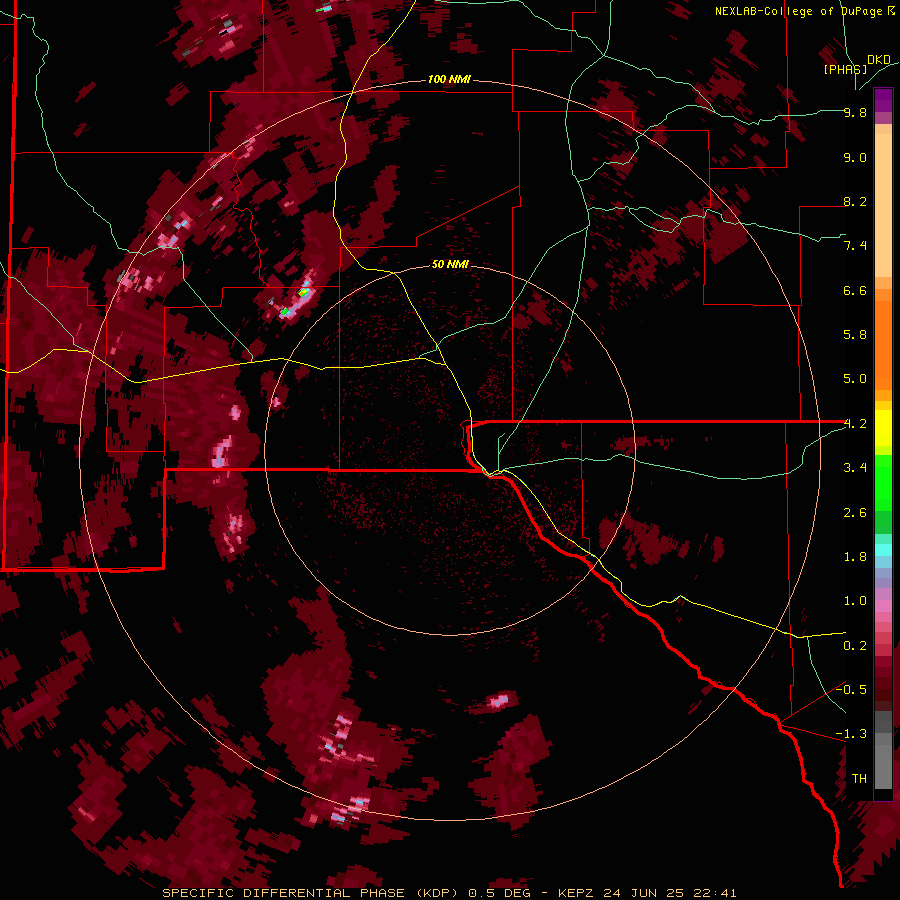Click the 2.6 colorbar scale value

point(855,512)
